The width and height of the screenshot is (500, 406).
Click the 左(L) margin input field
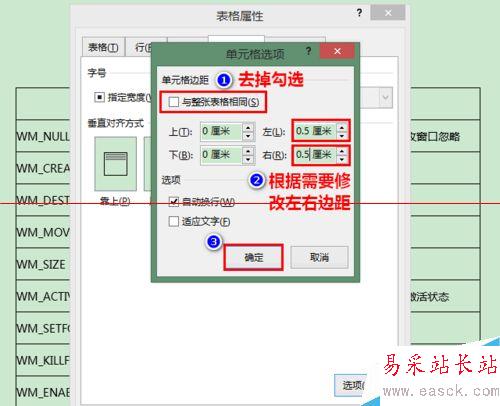315,131
